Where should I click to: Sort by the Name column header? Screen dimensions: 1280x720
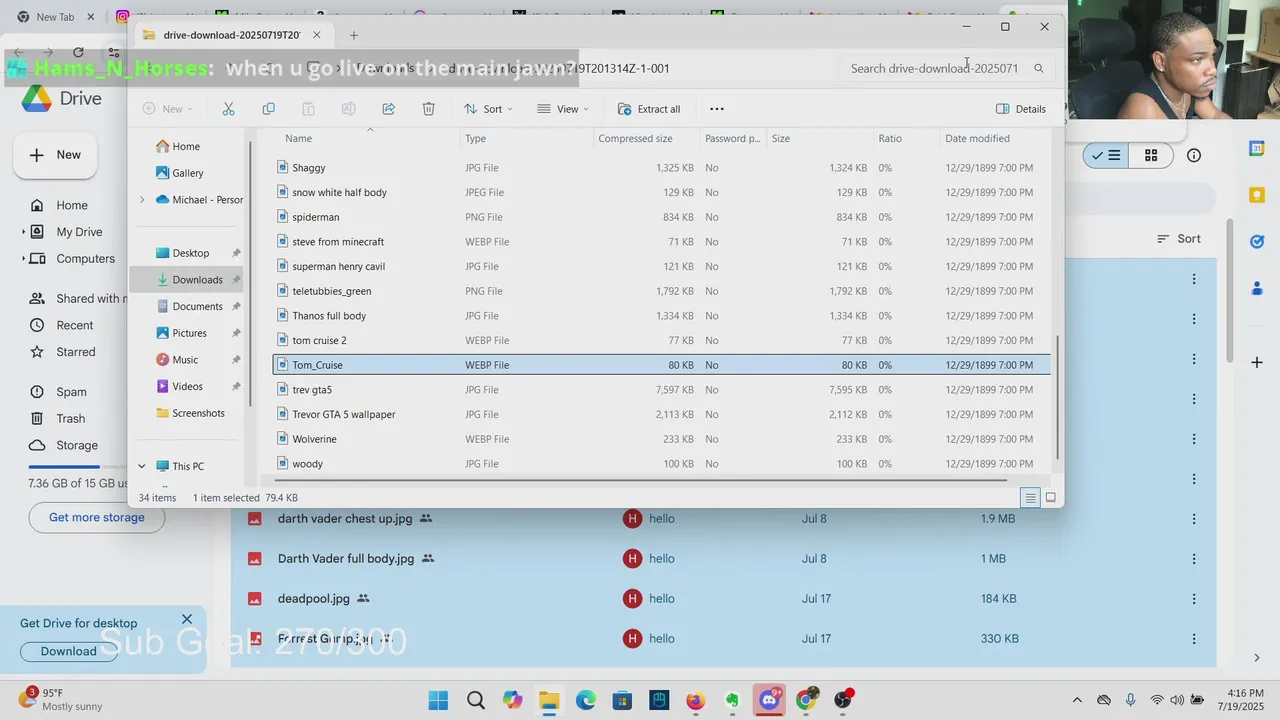click(298, 139)
